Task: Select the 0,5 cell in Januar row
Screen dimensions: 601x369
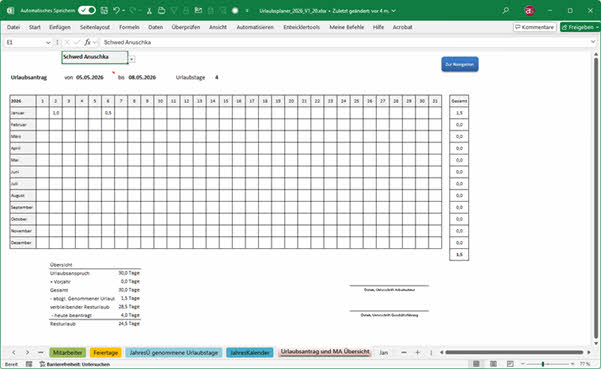Action: (108, 113)
